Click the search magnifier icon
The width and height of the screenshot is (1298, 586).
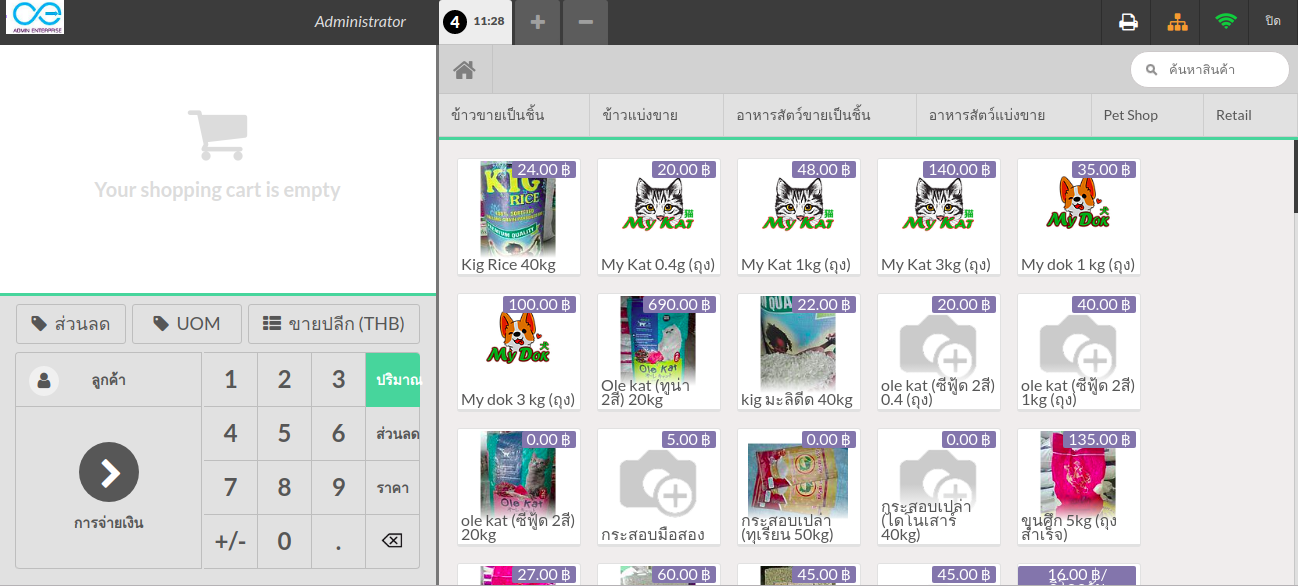[x=1153, y=69]
